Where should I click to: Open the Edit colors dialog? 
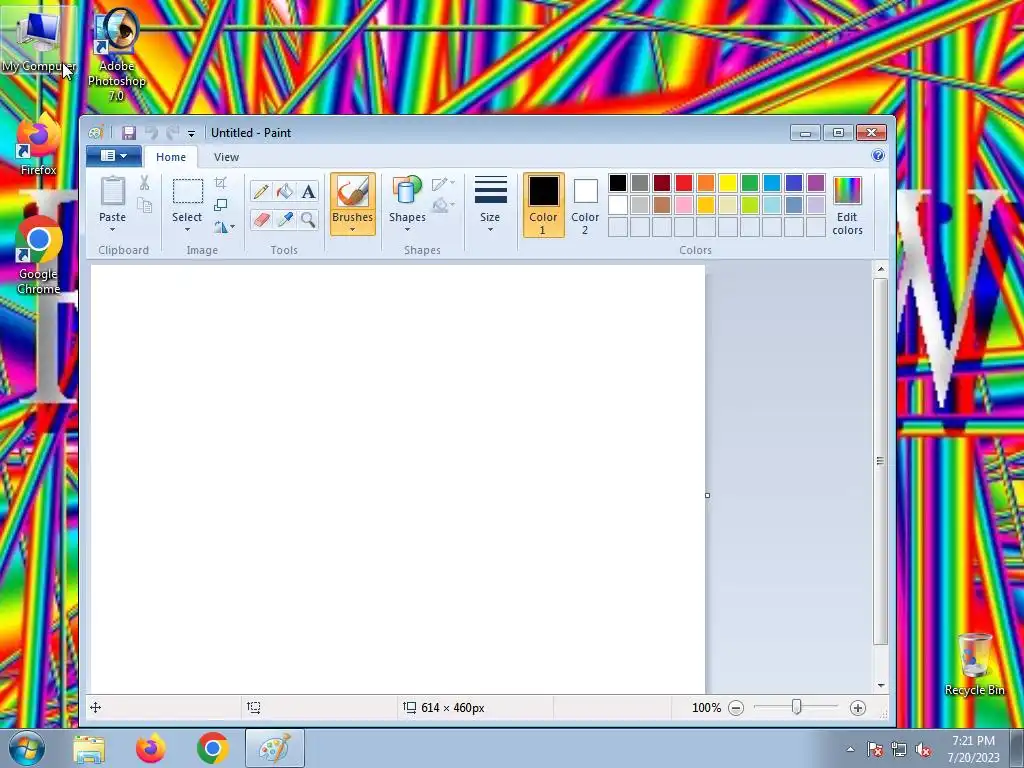[848, 205]
